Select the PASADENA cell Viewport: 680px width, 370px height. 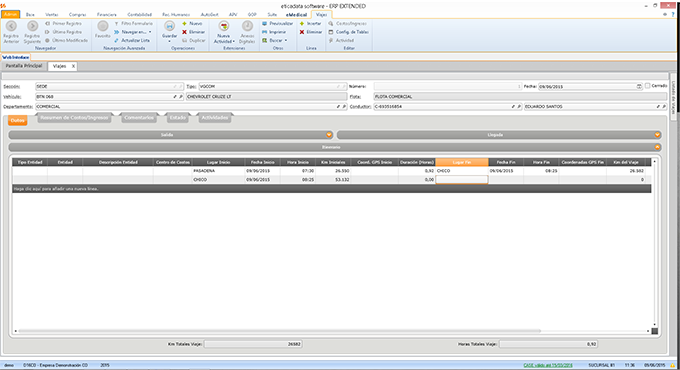[218, 171]
